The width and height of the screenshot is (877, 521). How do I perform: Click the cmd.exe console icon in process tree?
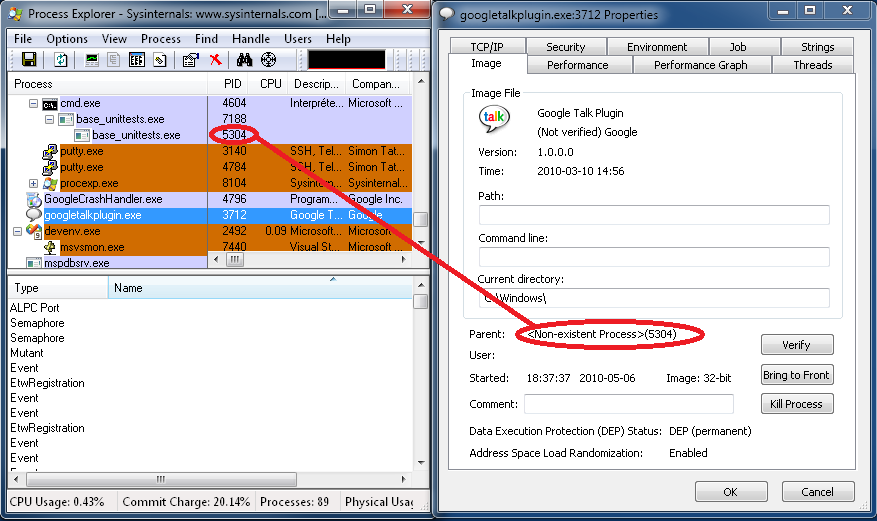click(x=50, y=104)
